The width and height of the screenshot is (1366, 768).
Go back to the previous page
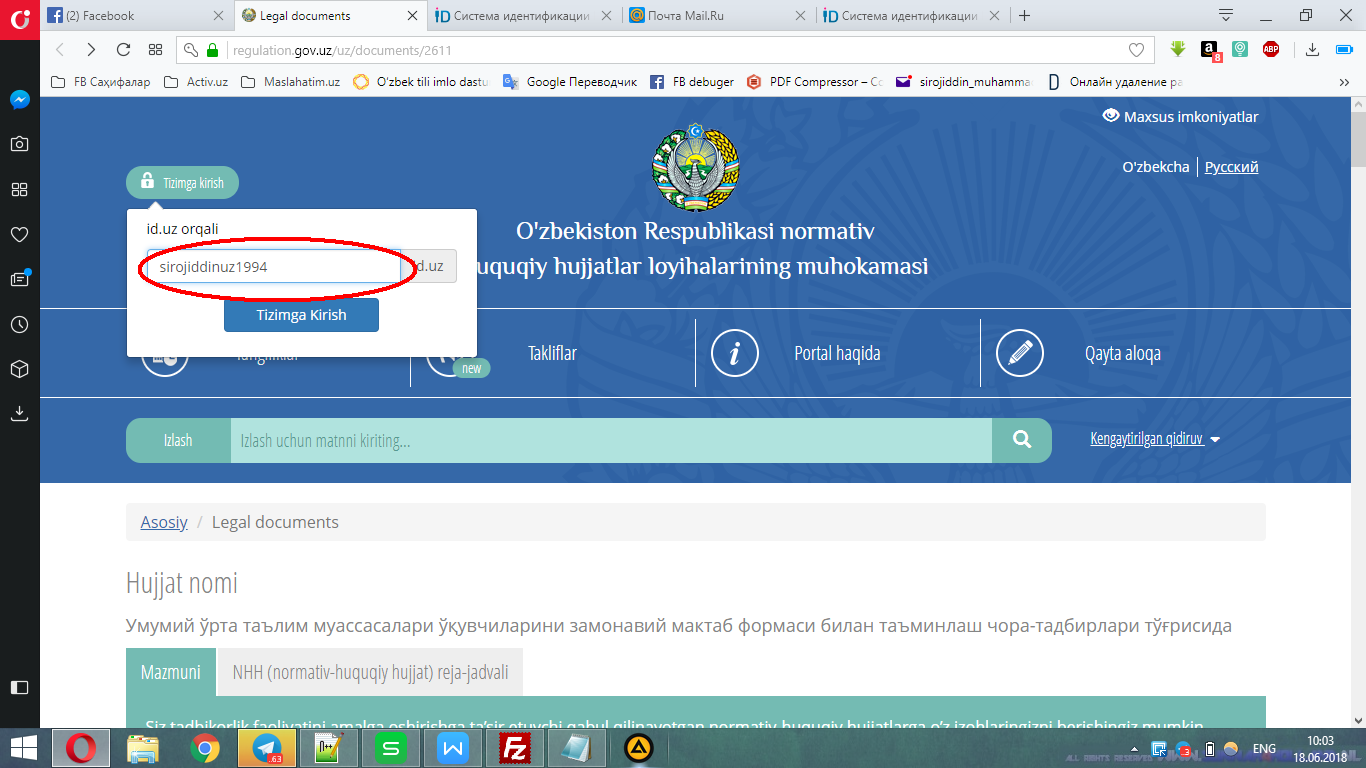click(x=60, y=49)
